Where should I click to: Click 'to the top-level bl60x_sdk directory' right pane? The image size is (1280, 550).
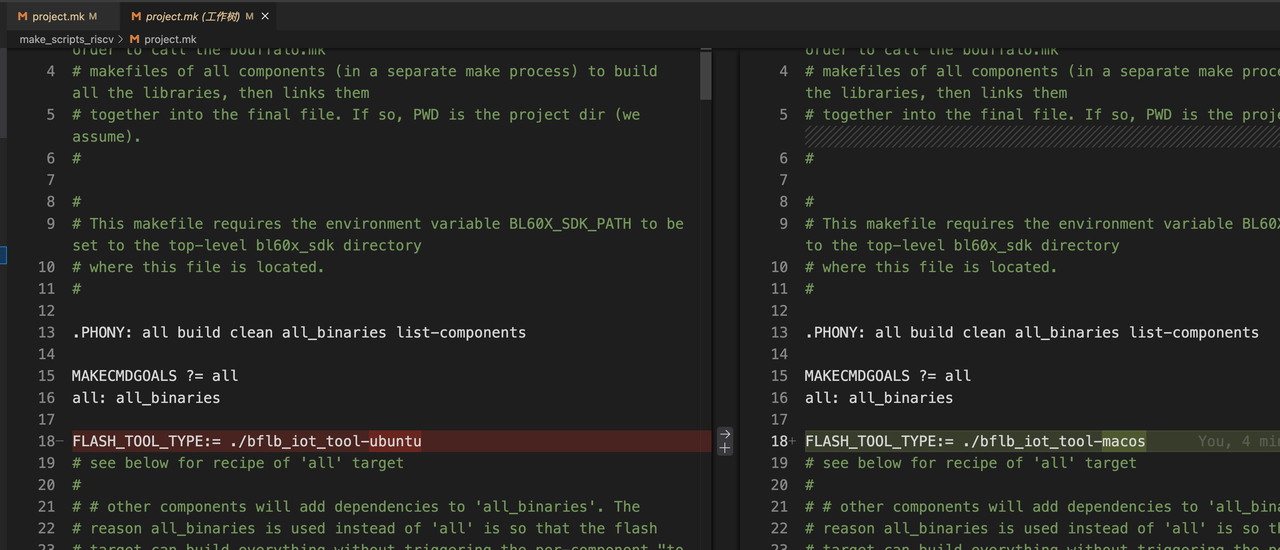click(962, 245)
